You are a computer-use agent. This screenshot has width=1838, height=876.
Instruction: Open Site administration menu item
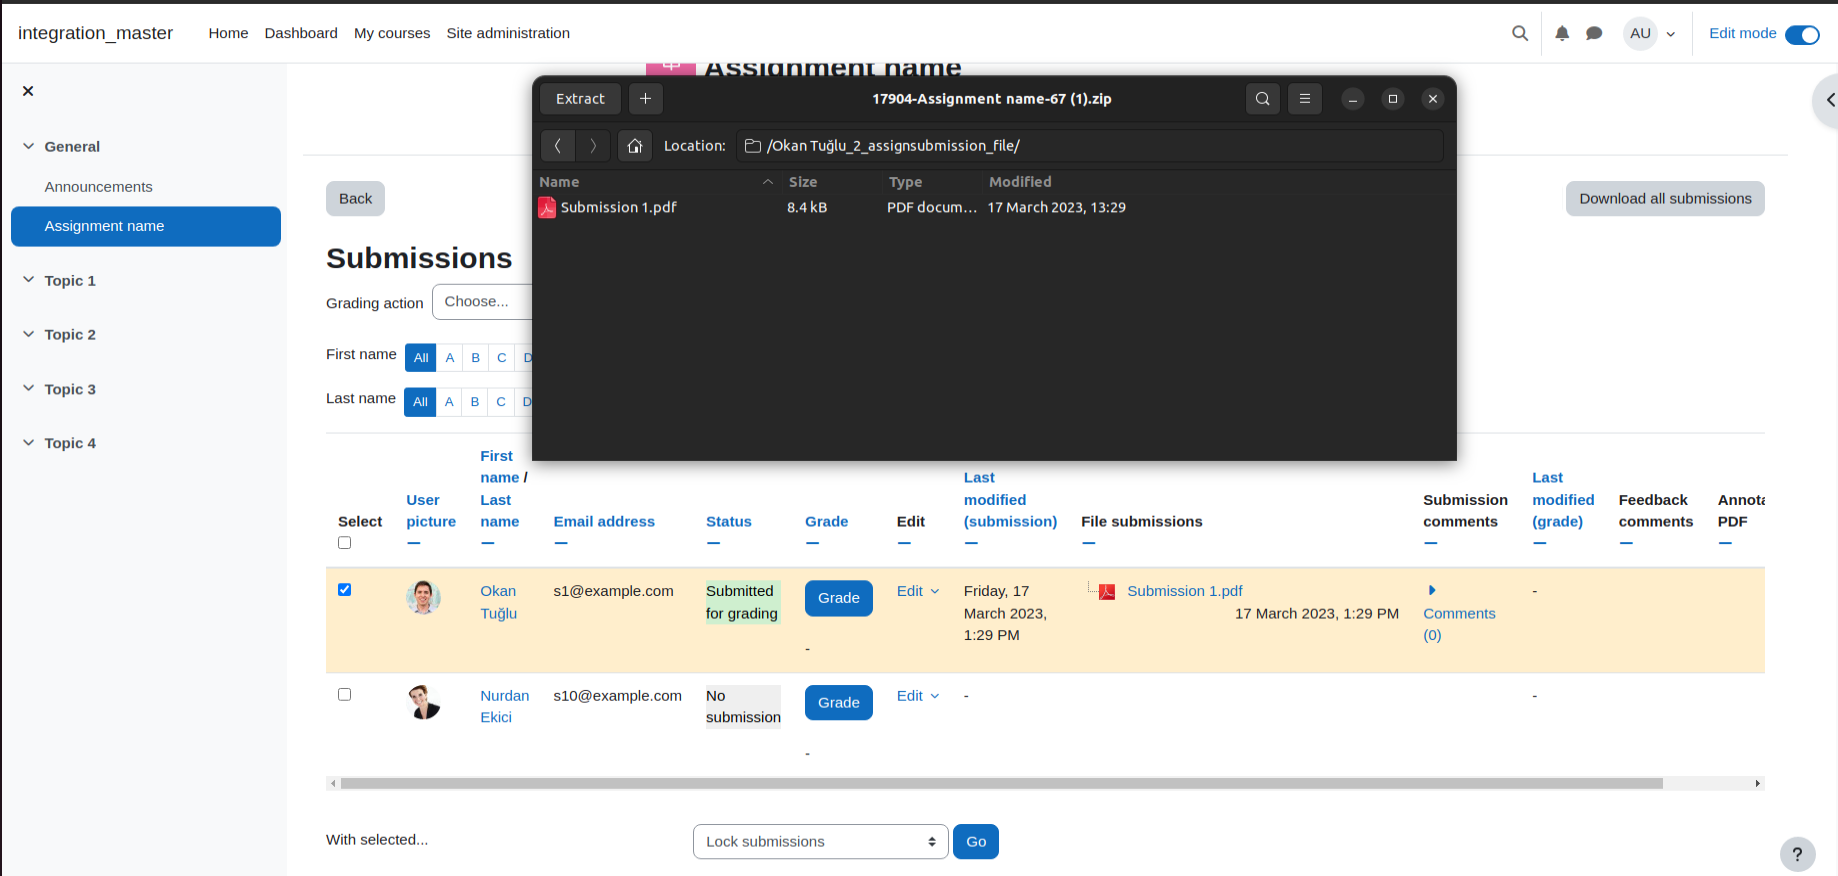pyautogui.click(x=508, y=33)
